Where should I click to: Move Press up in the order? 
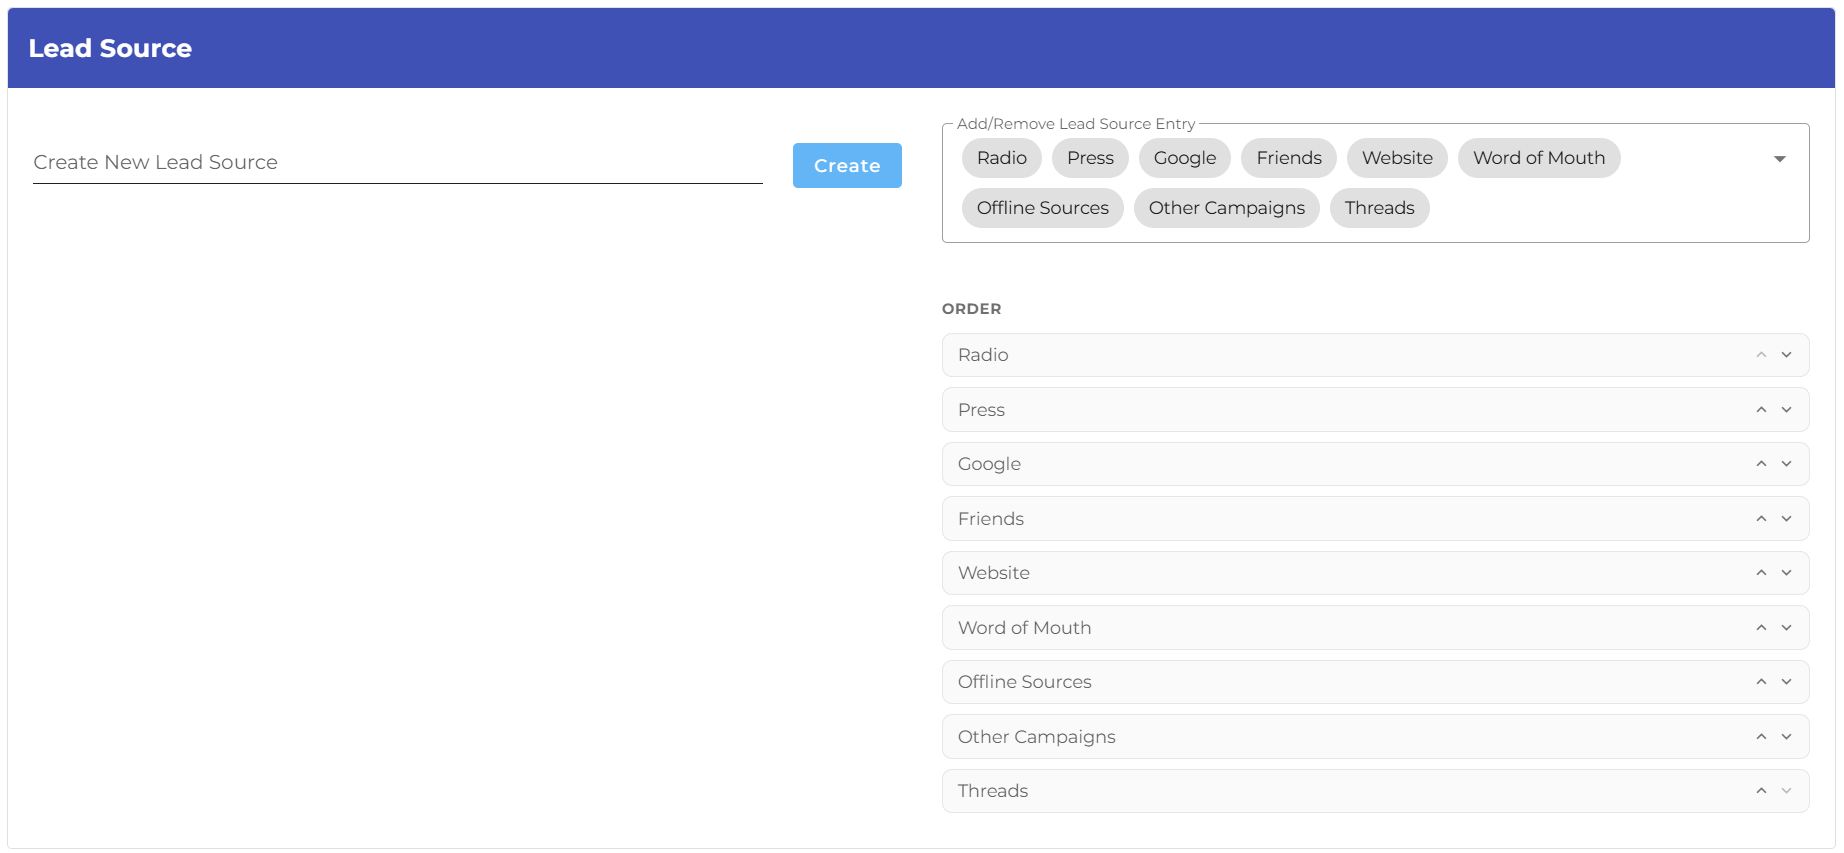click(1761, 410)
